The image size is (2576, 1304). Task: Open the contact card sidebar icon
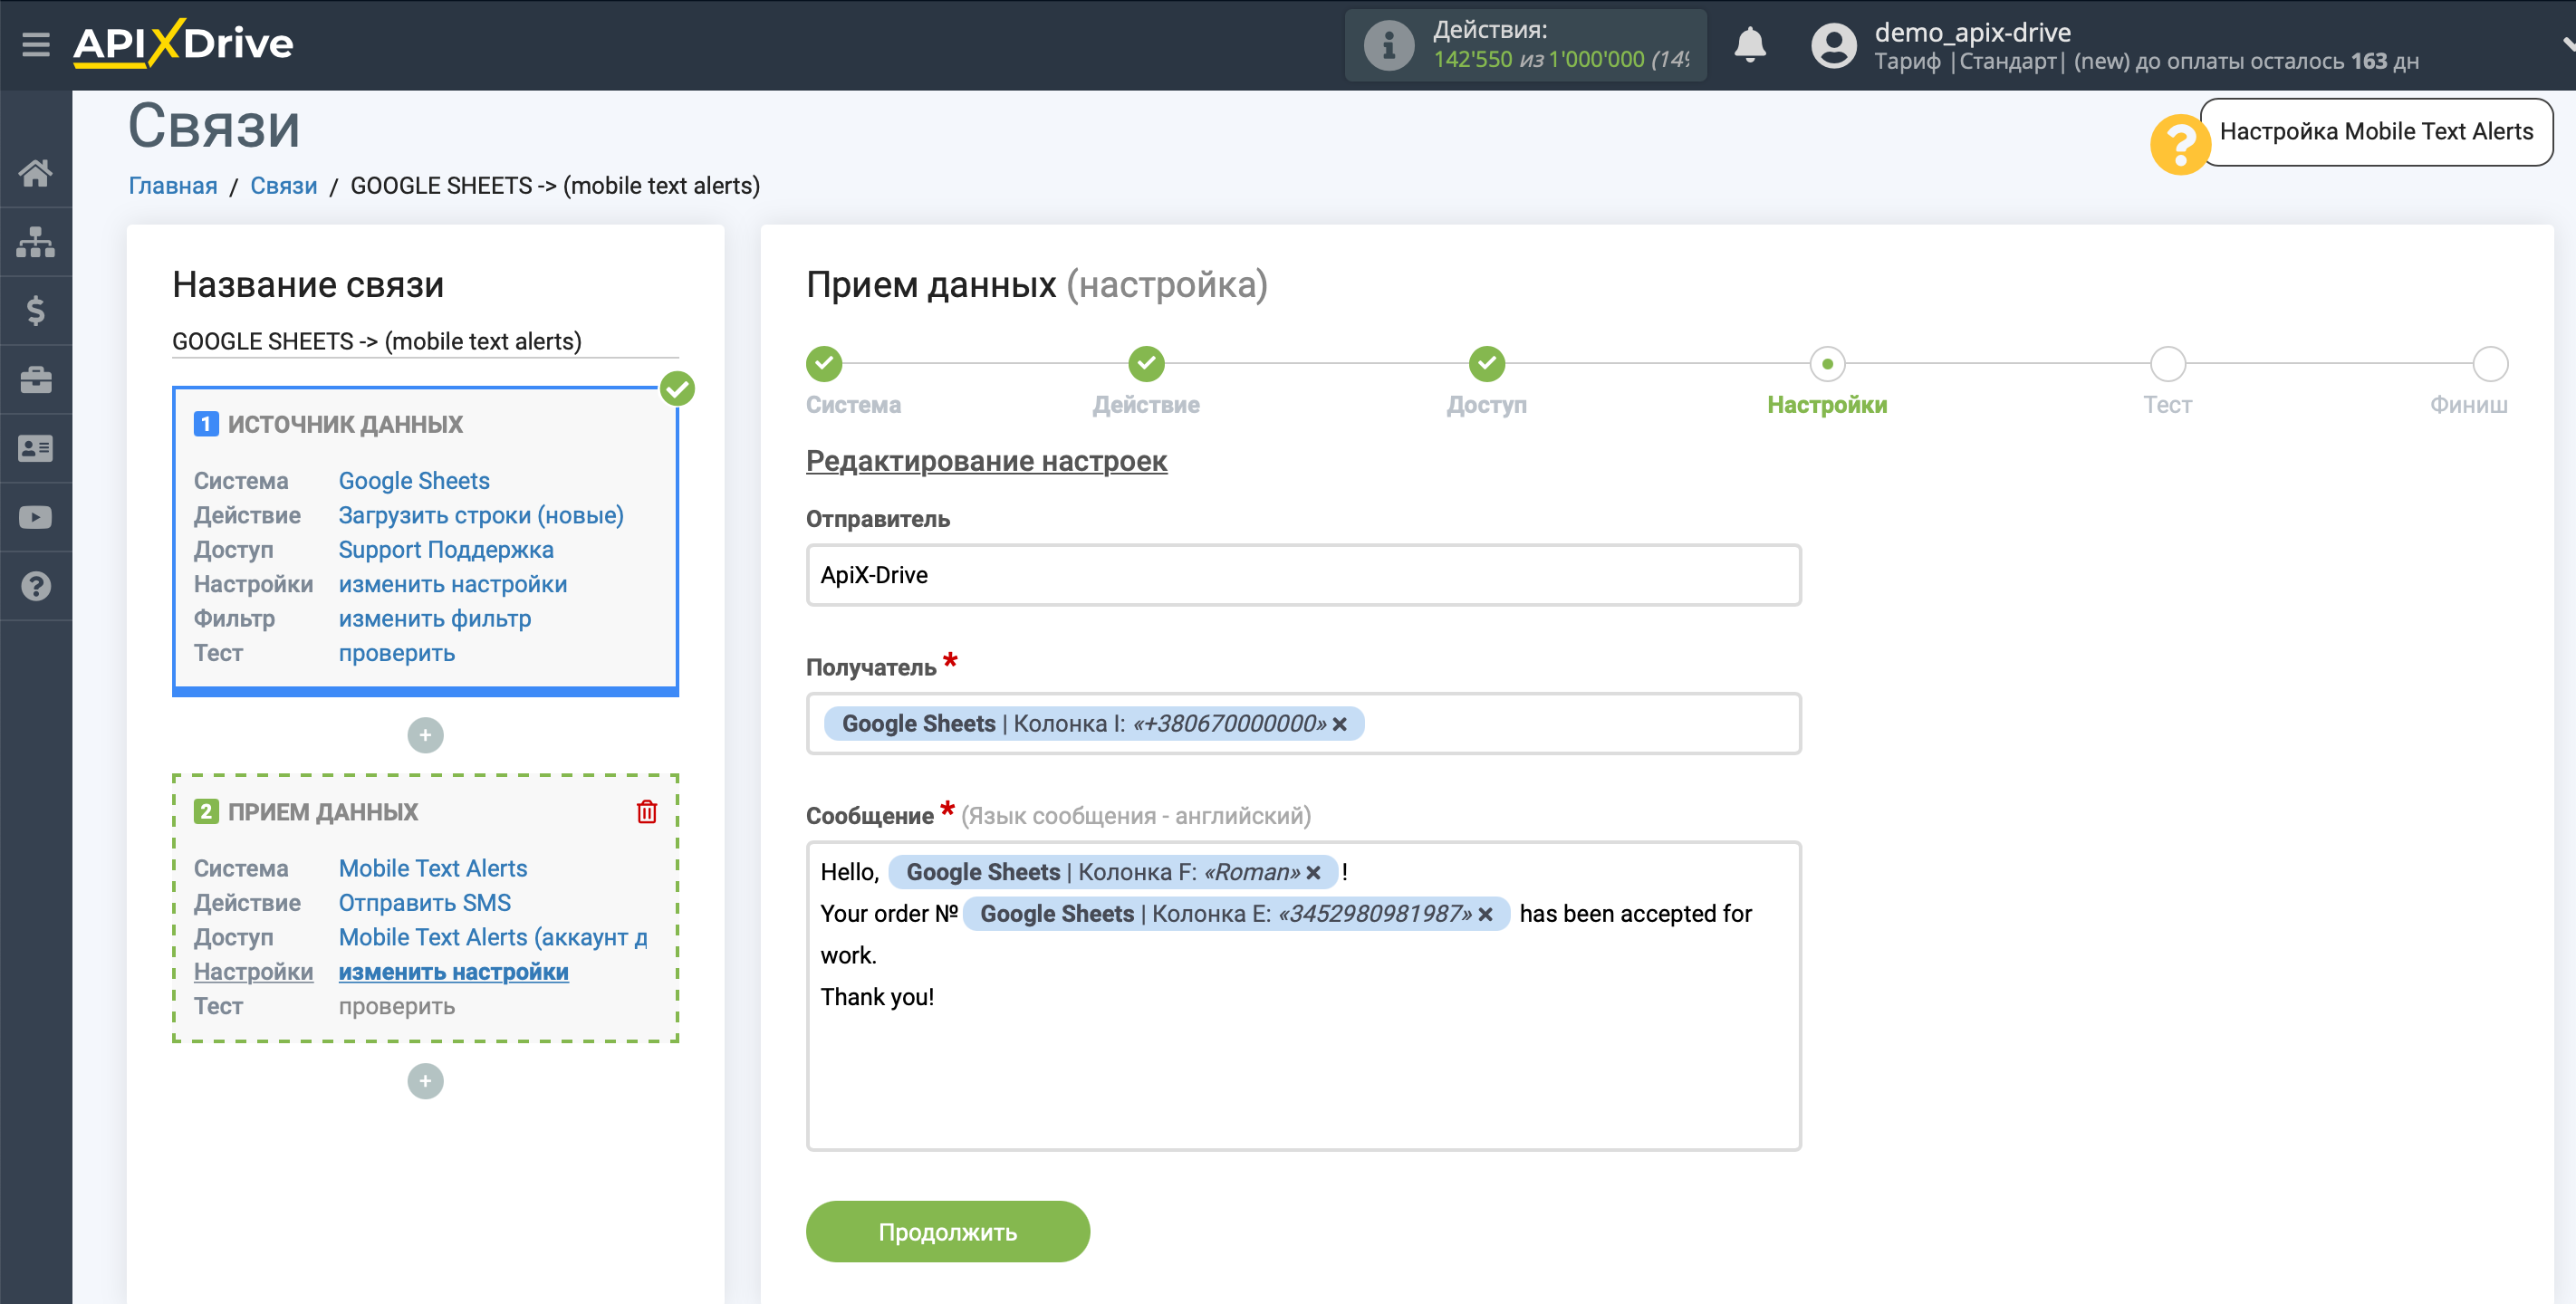coord(36,448)
